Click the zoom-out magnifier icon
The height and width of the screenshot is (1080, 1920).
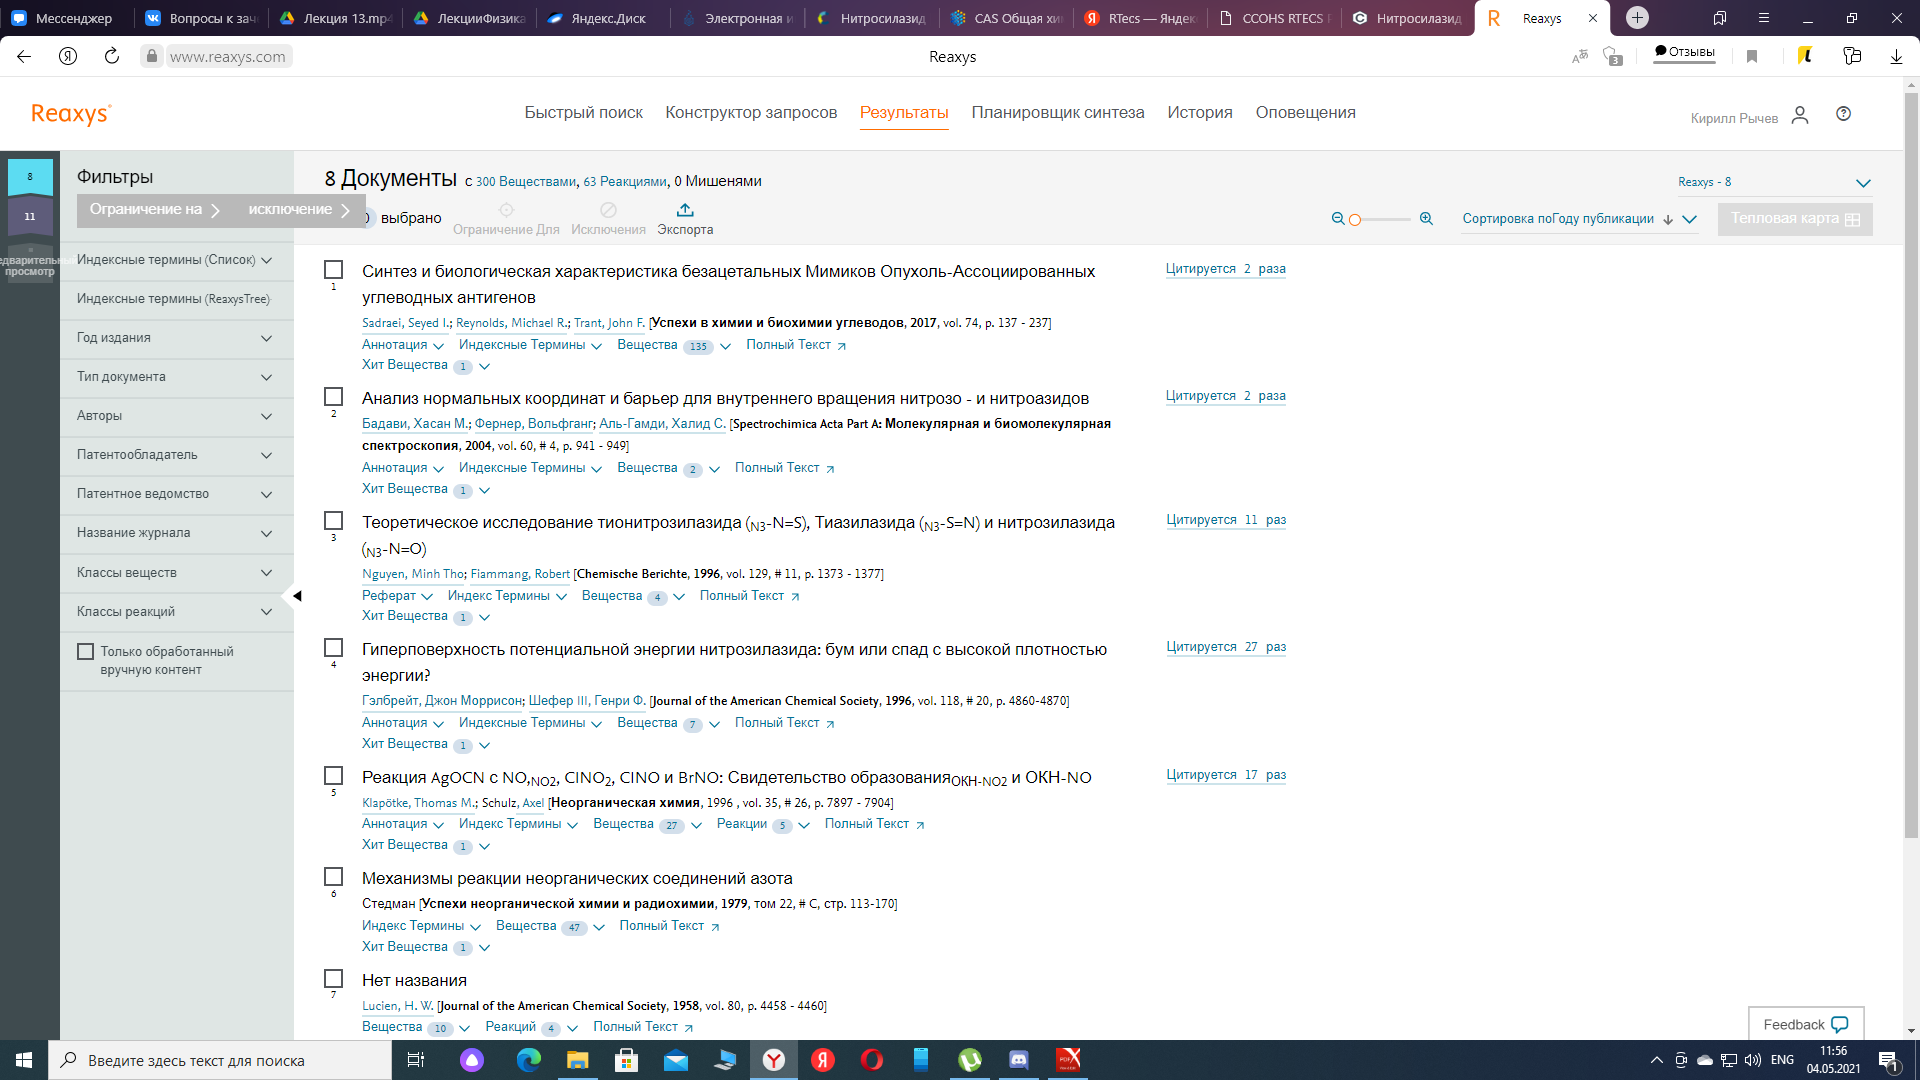tap(1338, 219)
